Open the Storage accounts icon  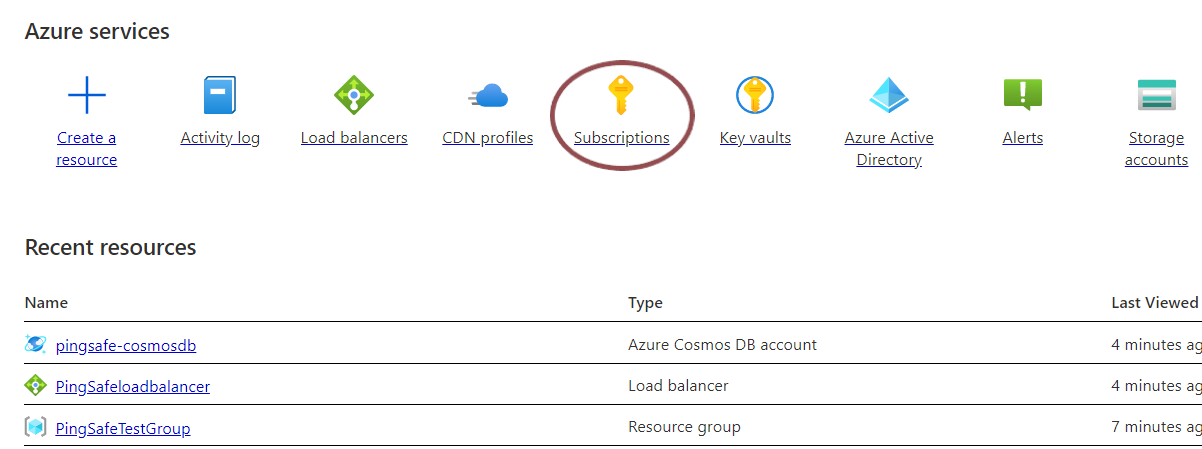point(1156,96)
